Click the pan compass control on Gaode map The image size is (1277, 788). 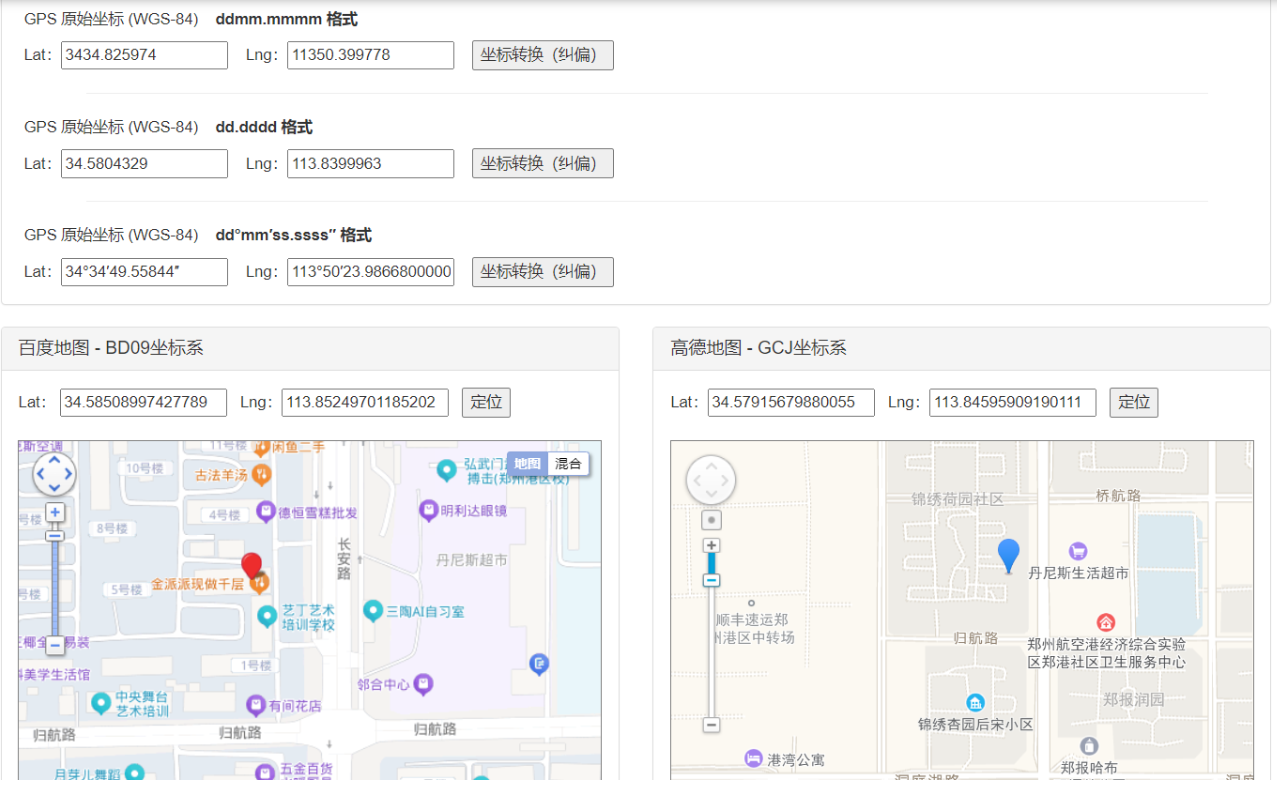tap(711, 481)
